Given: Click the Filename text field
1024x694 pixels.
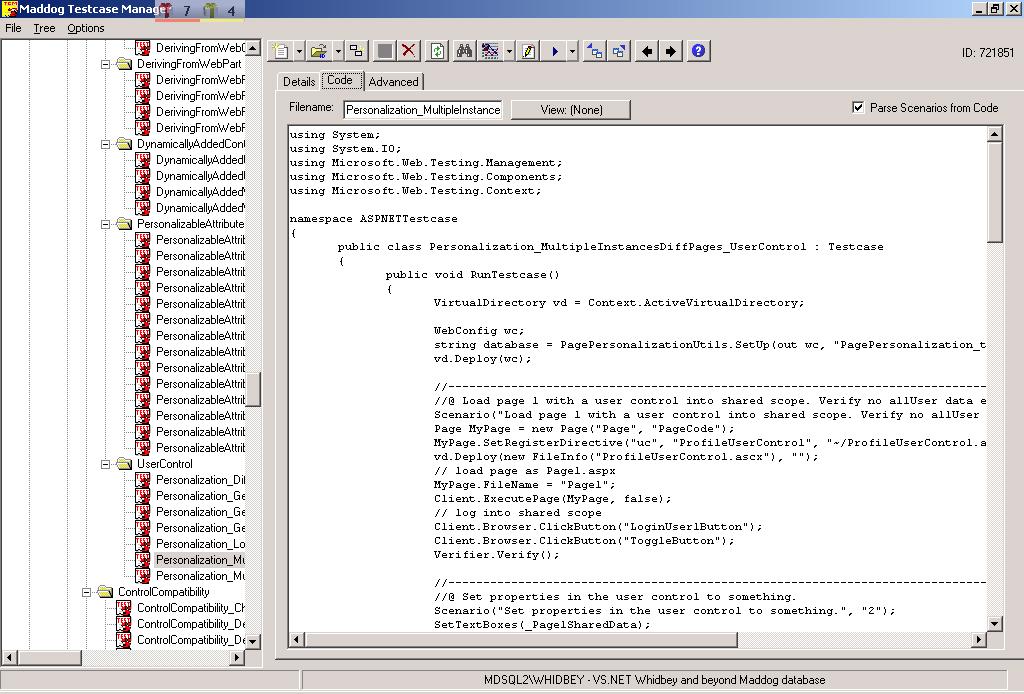Looking at the screenshot, I should [423, 110].
